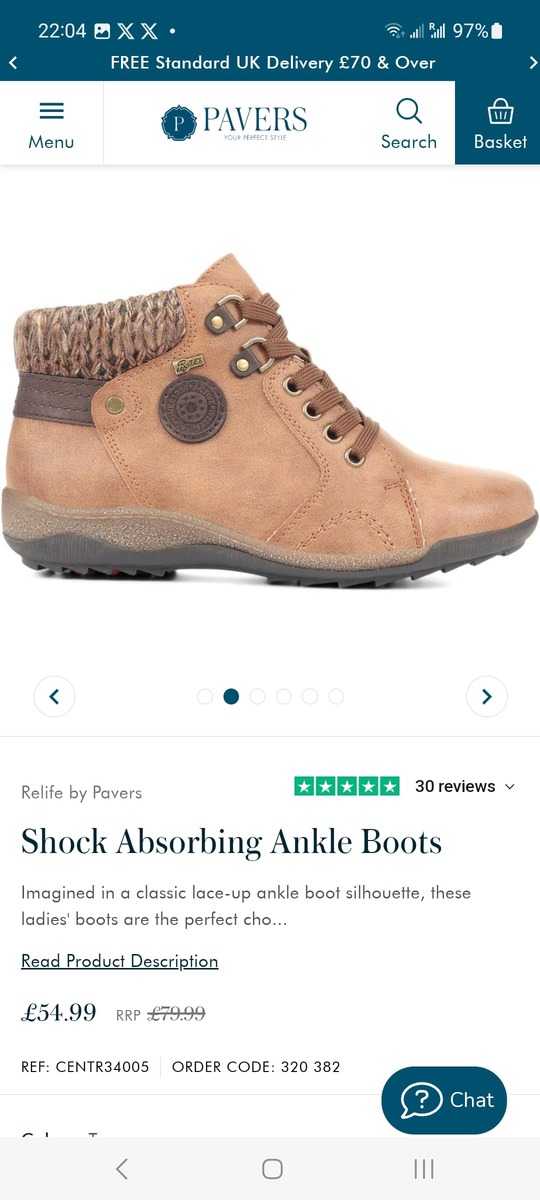The height and width of the screenshot is (1200, 540).
Task: Select the third carousel dot
Action: tap(257, 696)
